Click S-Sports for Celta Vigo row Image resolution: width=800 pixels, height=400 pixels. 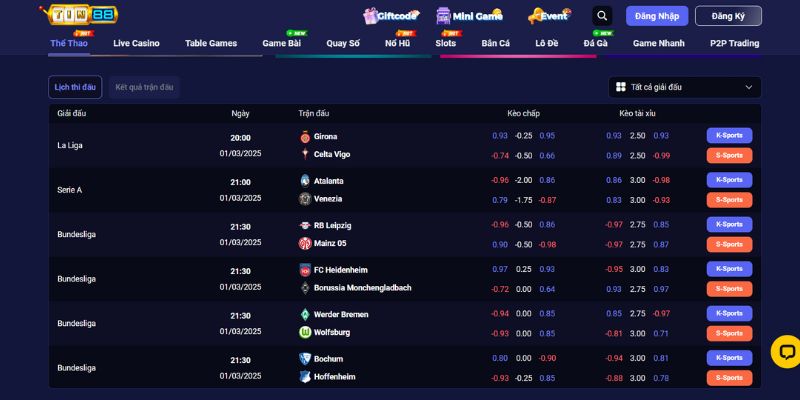730,156
